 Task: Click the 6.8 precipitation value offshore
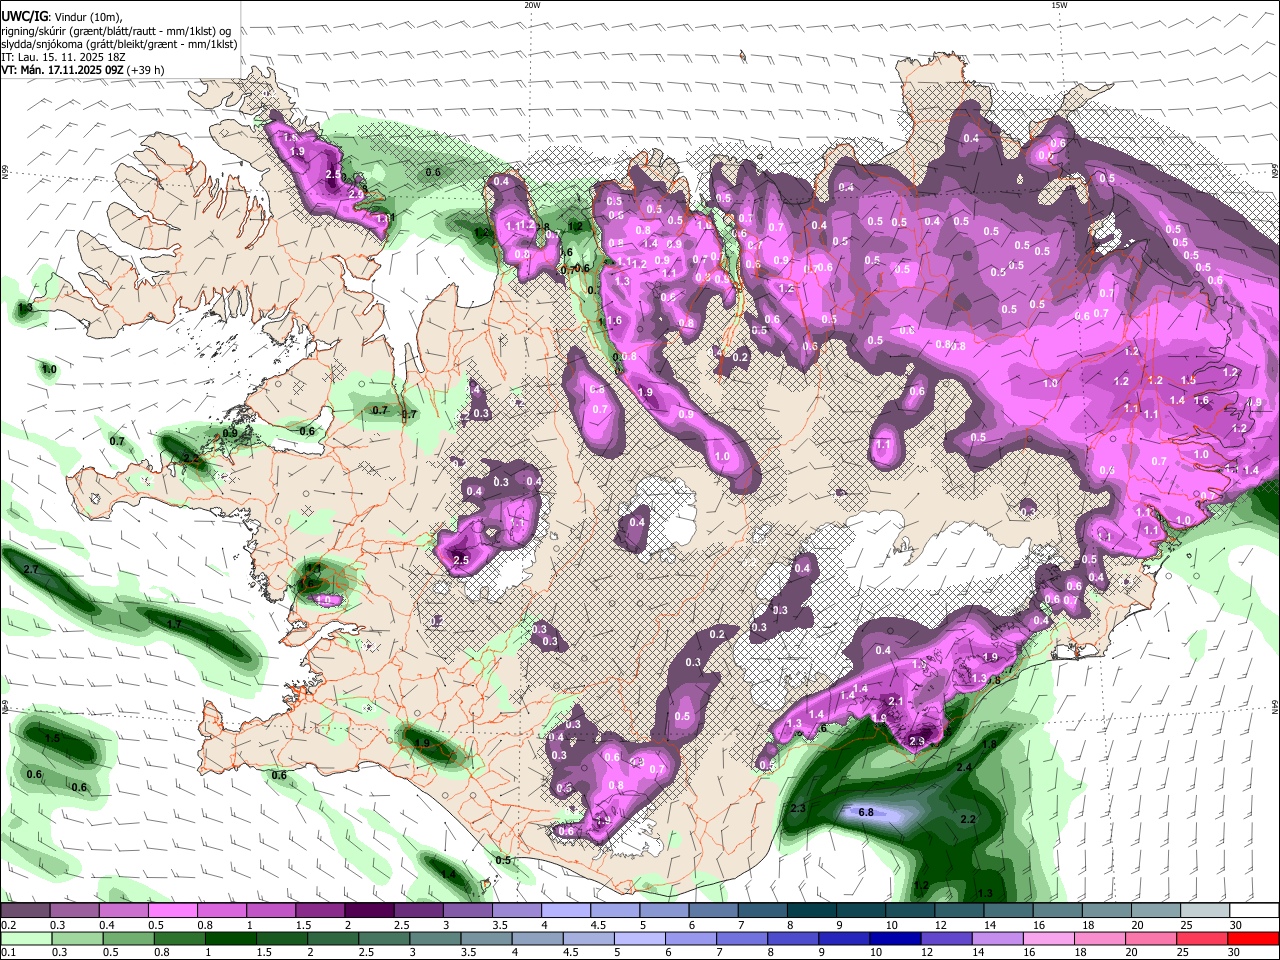[866, 812]
